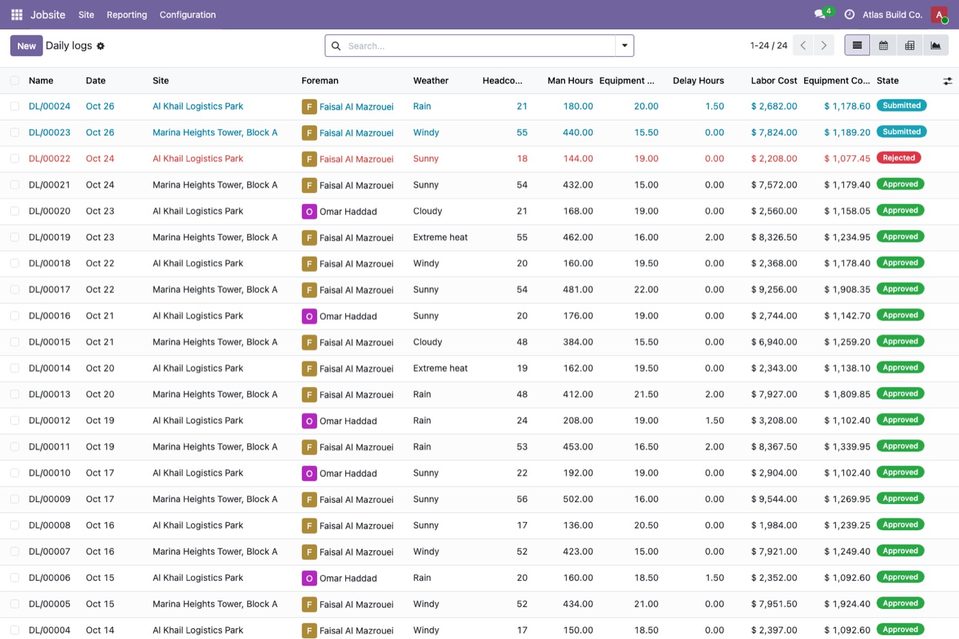Click Extreme heat weather on DL/00019 row
The height and width of the screenshot is (639, 959).
click(440, 237)
